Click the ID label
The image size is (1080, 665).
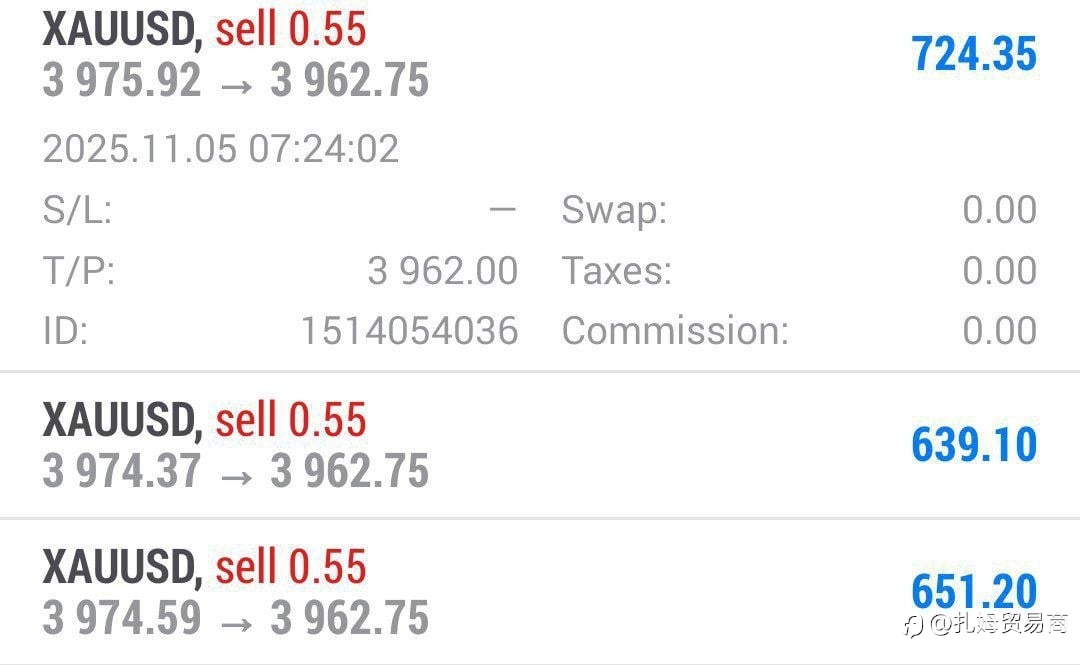[65, 331]
